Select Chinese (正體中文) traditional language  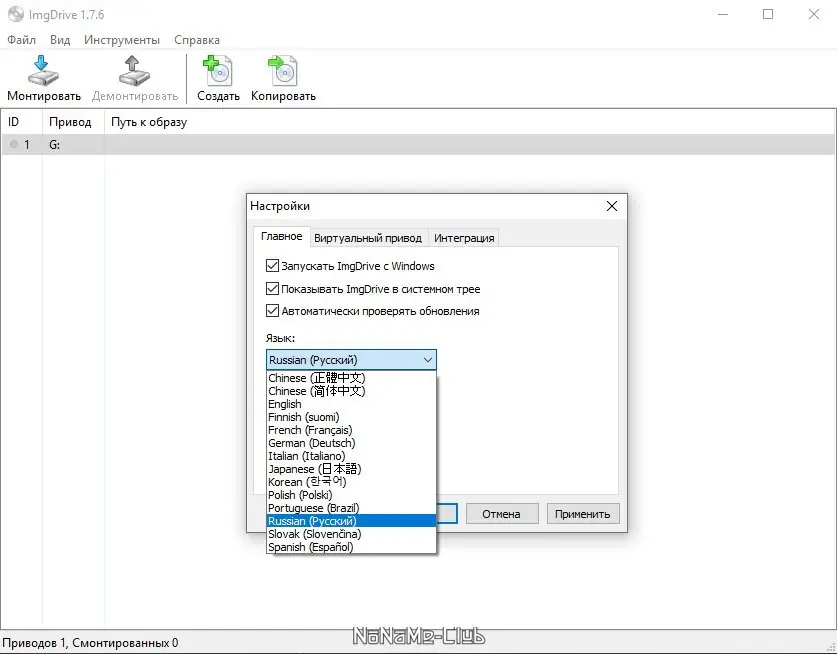pyautogui.click(x=351, y=378)
